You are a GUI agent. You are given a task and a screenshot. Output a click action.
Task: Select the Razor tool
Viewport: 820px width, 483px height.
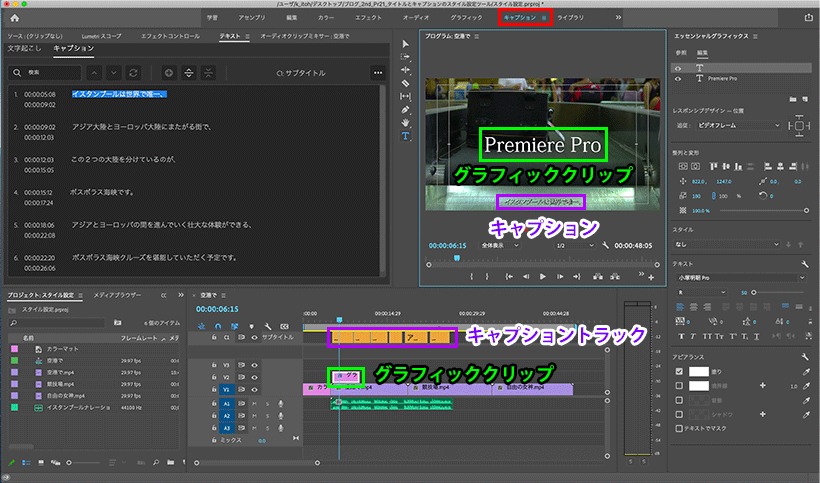[x=405, y=83]
